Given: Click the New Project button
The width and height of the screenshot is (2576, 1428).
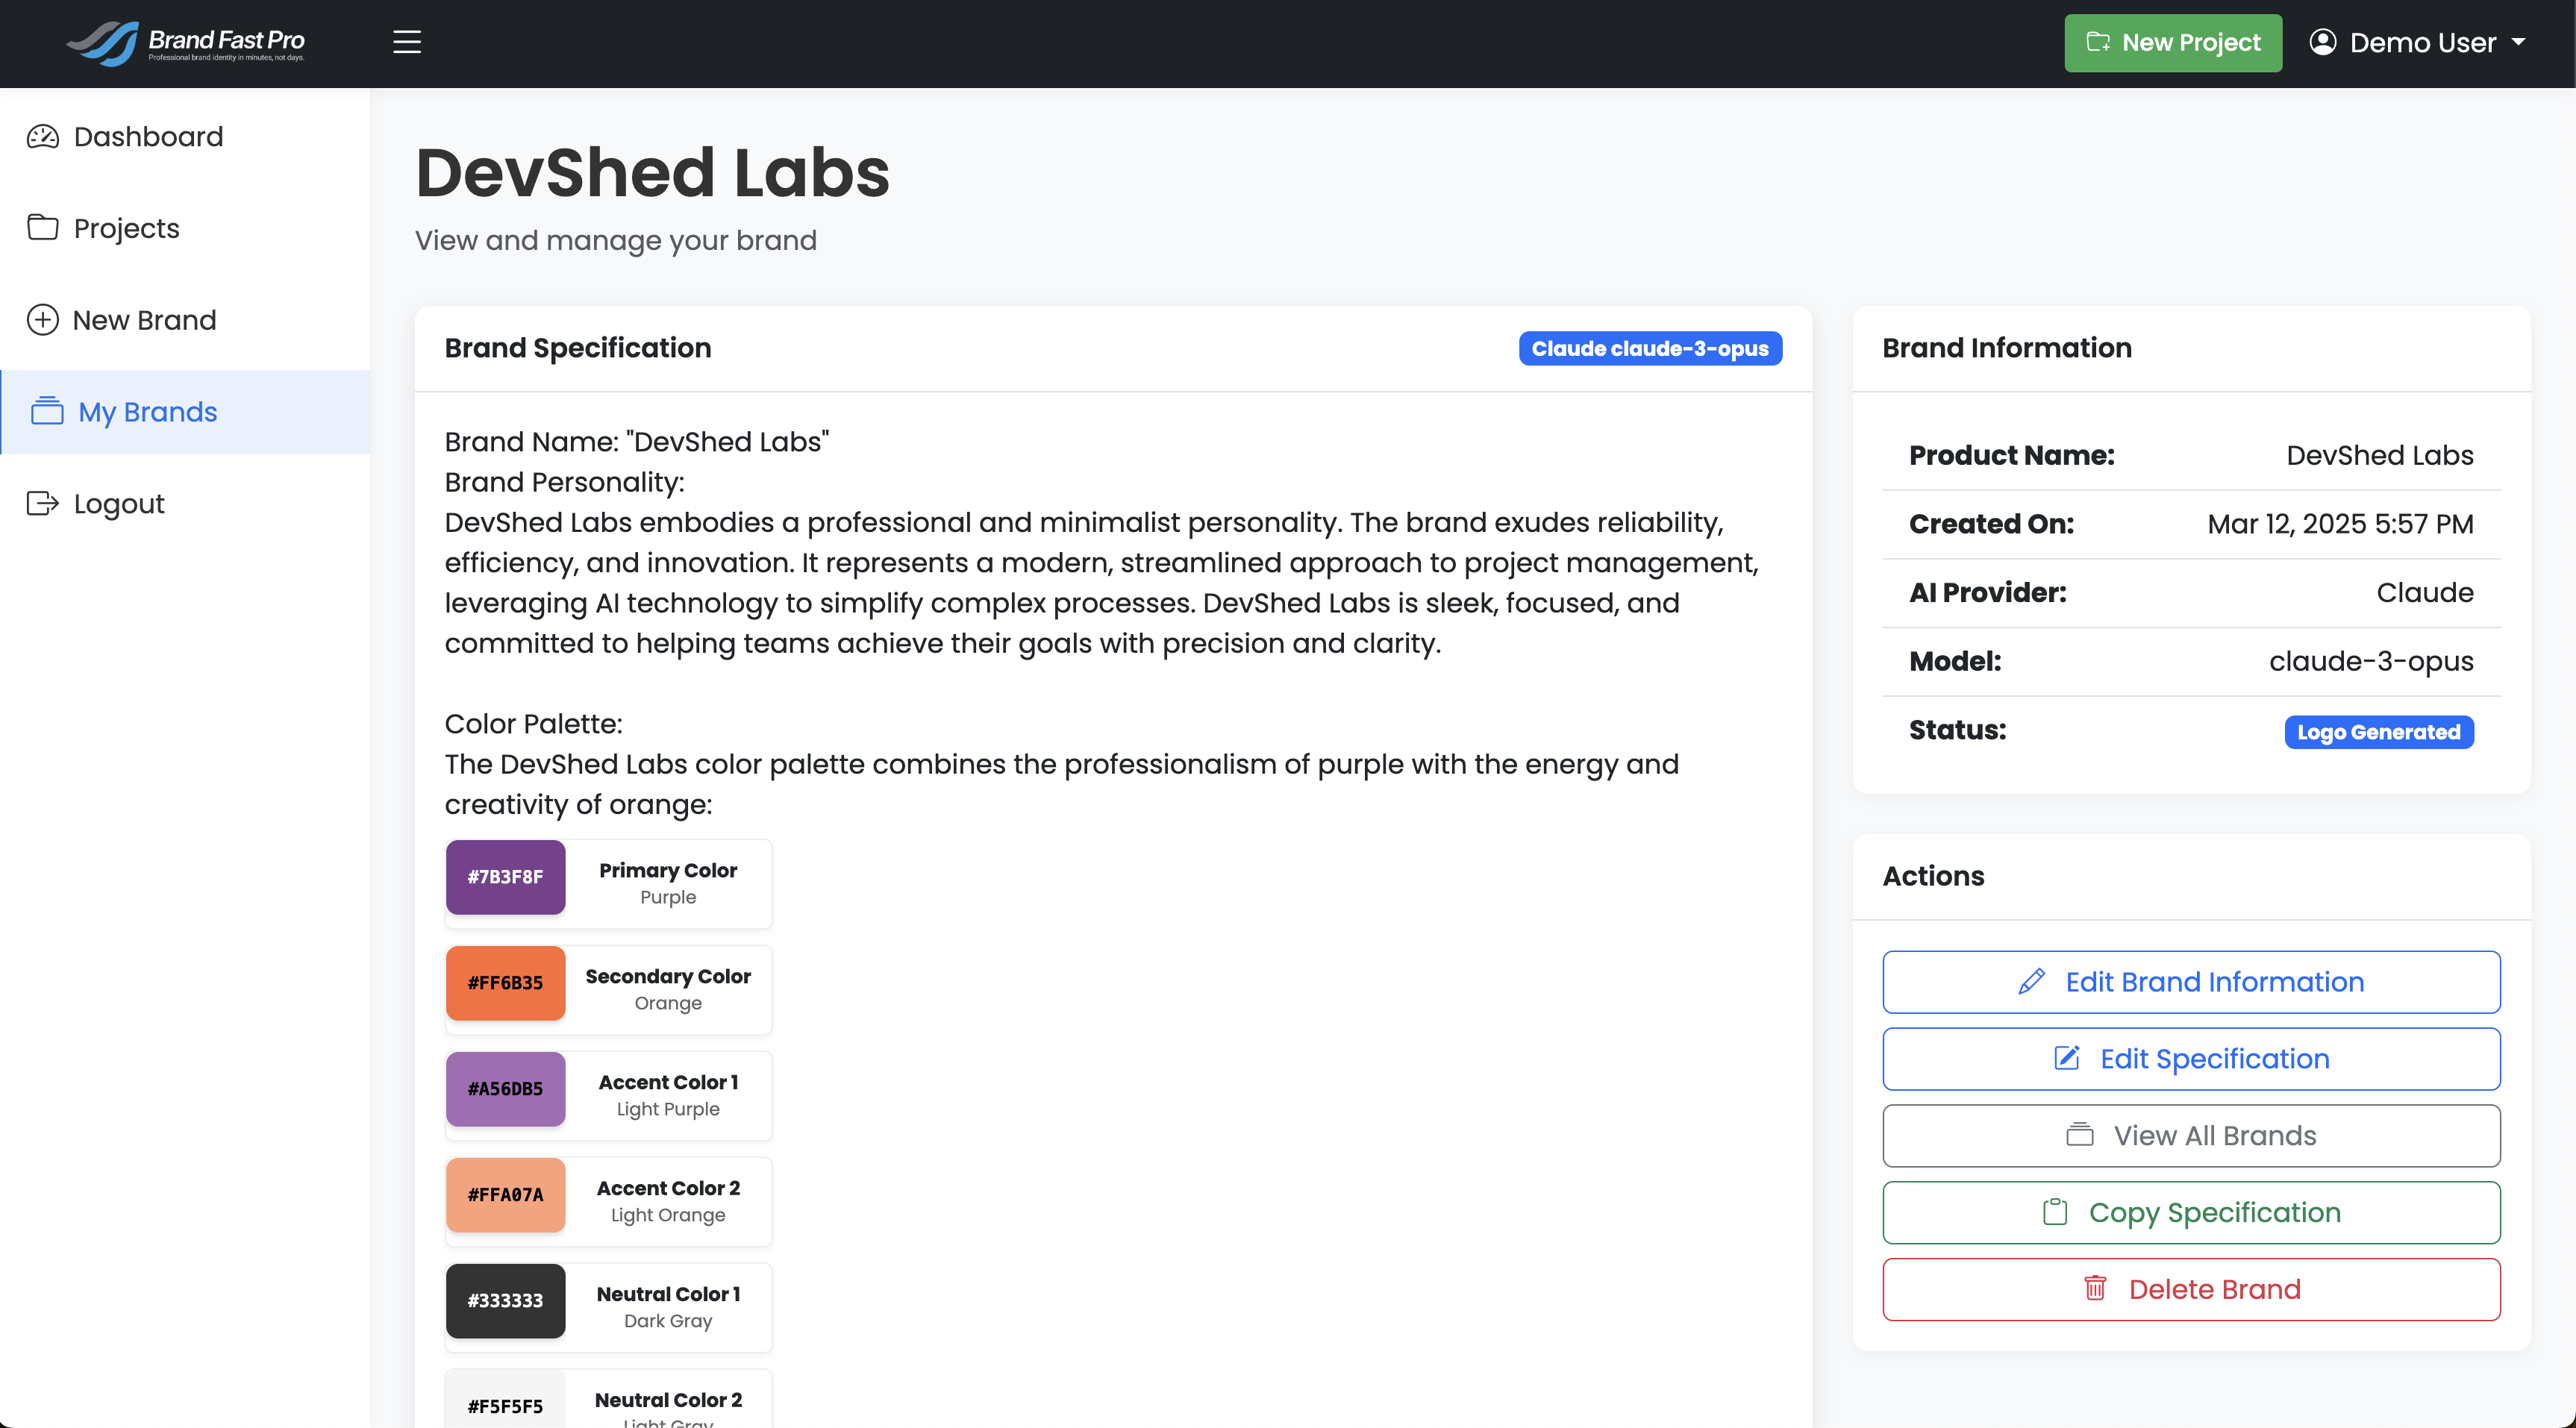Looking at the screenshot, I should (2173, 42).
